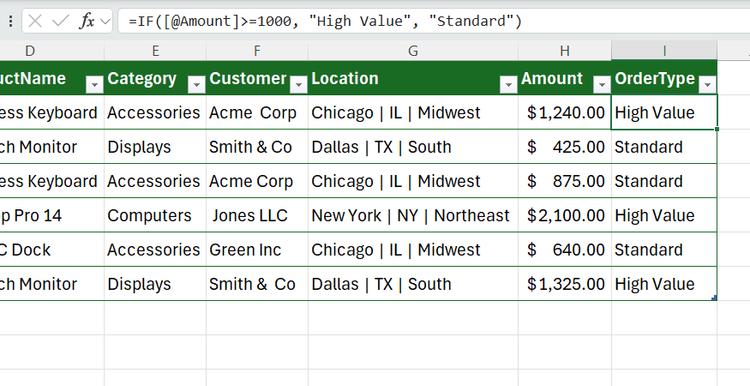Image resolution: width=750 pixels, height=386 pixels.
Task: Open the Customer column filter dropdown
Action: click(x=298, y=85)
